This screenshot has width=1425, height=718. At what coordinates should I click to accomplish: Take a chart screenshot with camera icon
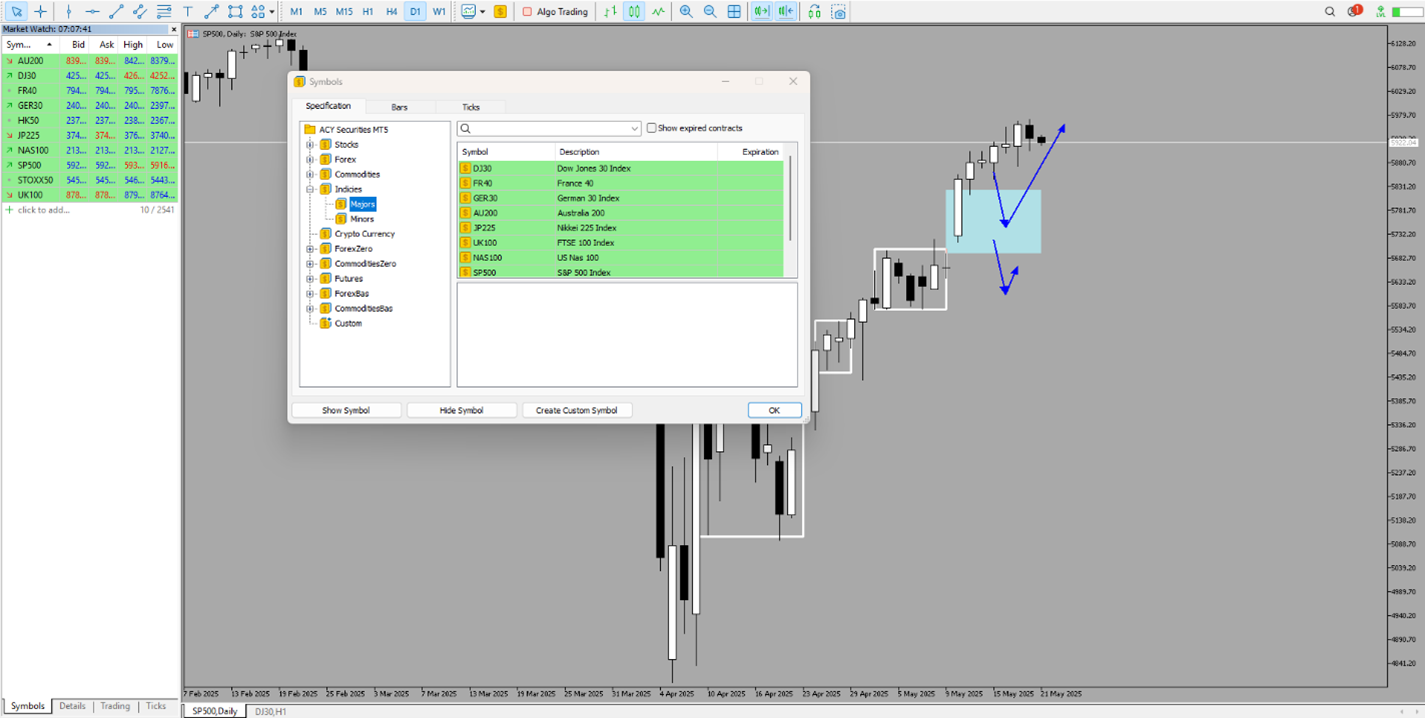(x=839, y=12)
